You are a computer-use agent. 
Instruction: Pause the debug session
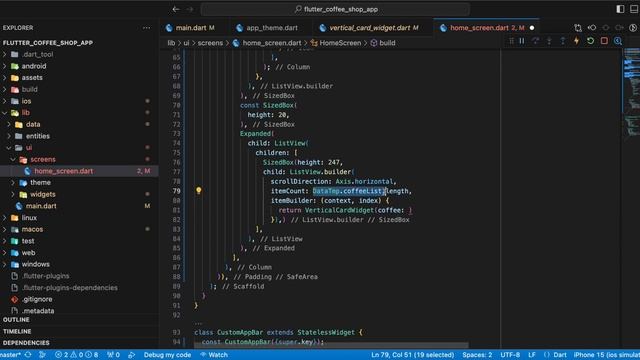coord(522,41)
